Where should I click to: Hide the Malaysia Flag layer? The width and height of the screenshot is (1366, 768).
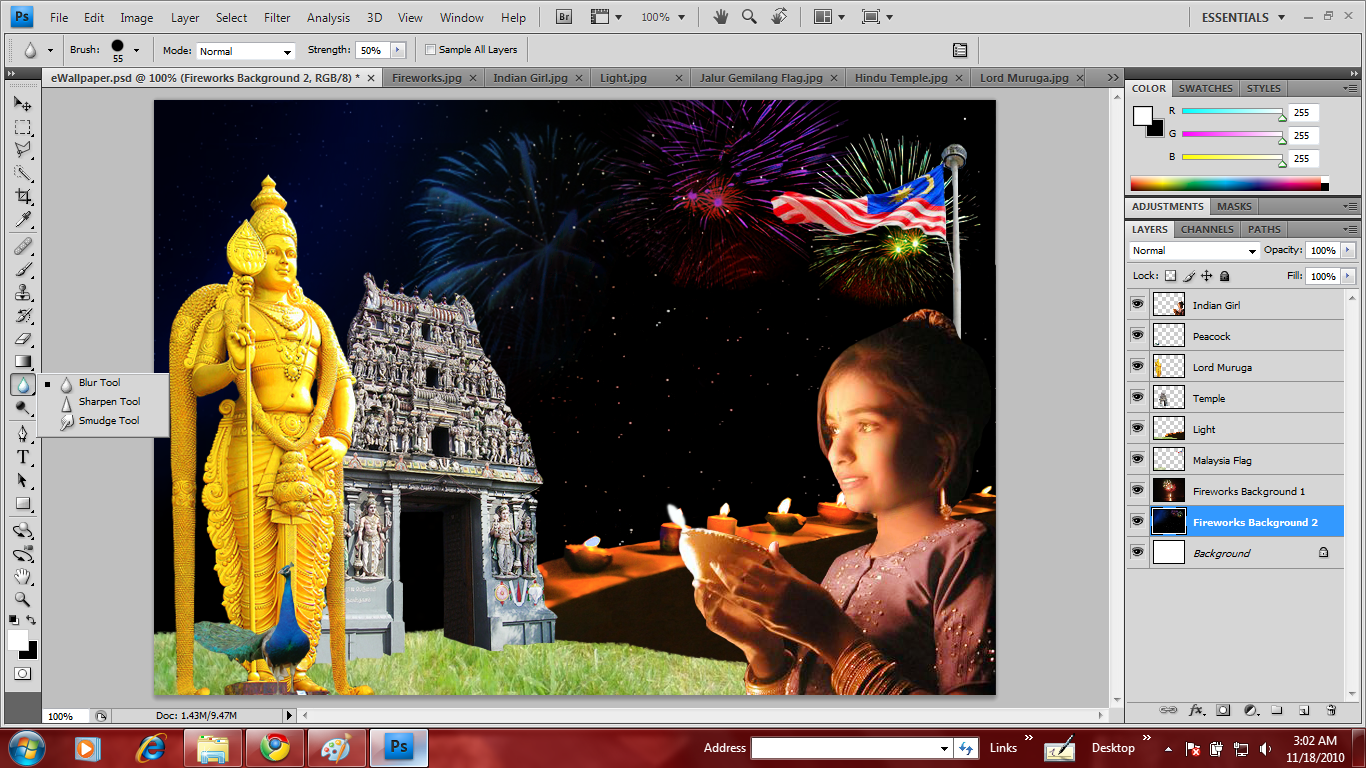tap(1137, 459)
